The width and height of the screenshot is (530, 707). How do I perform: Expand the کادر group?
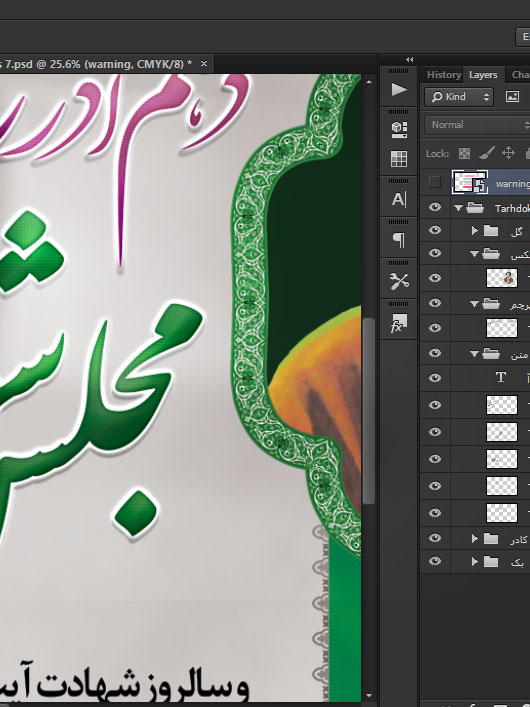475,538
